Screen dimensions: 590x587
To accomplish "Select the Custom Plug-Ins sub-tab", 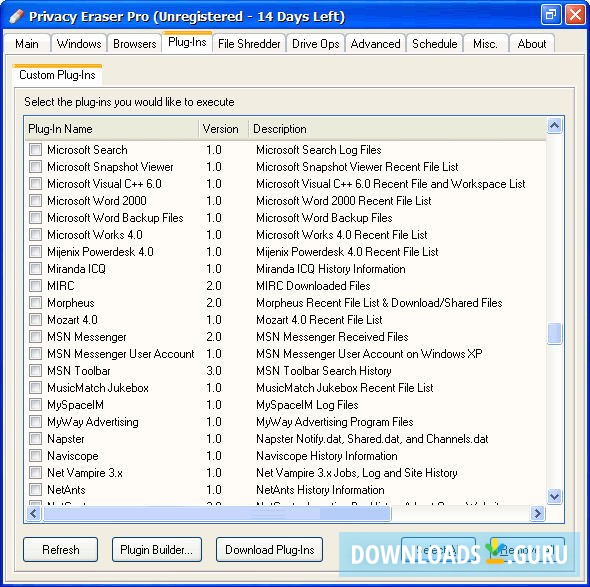I will [x=57, y=75].
